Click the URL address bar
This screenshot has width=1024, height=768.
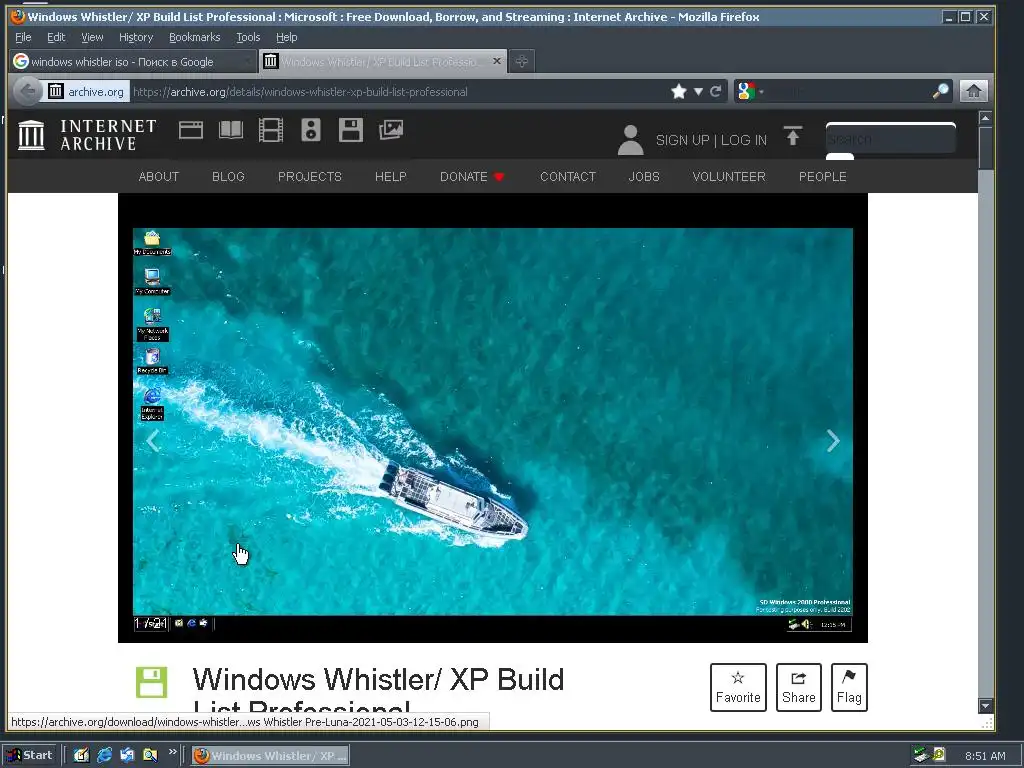pos(398,91)
